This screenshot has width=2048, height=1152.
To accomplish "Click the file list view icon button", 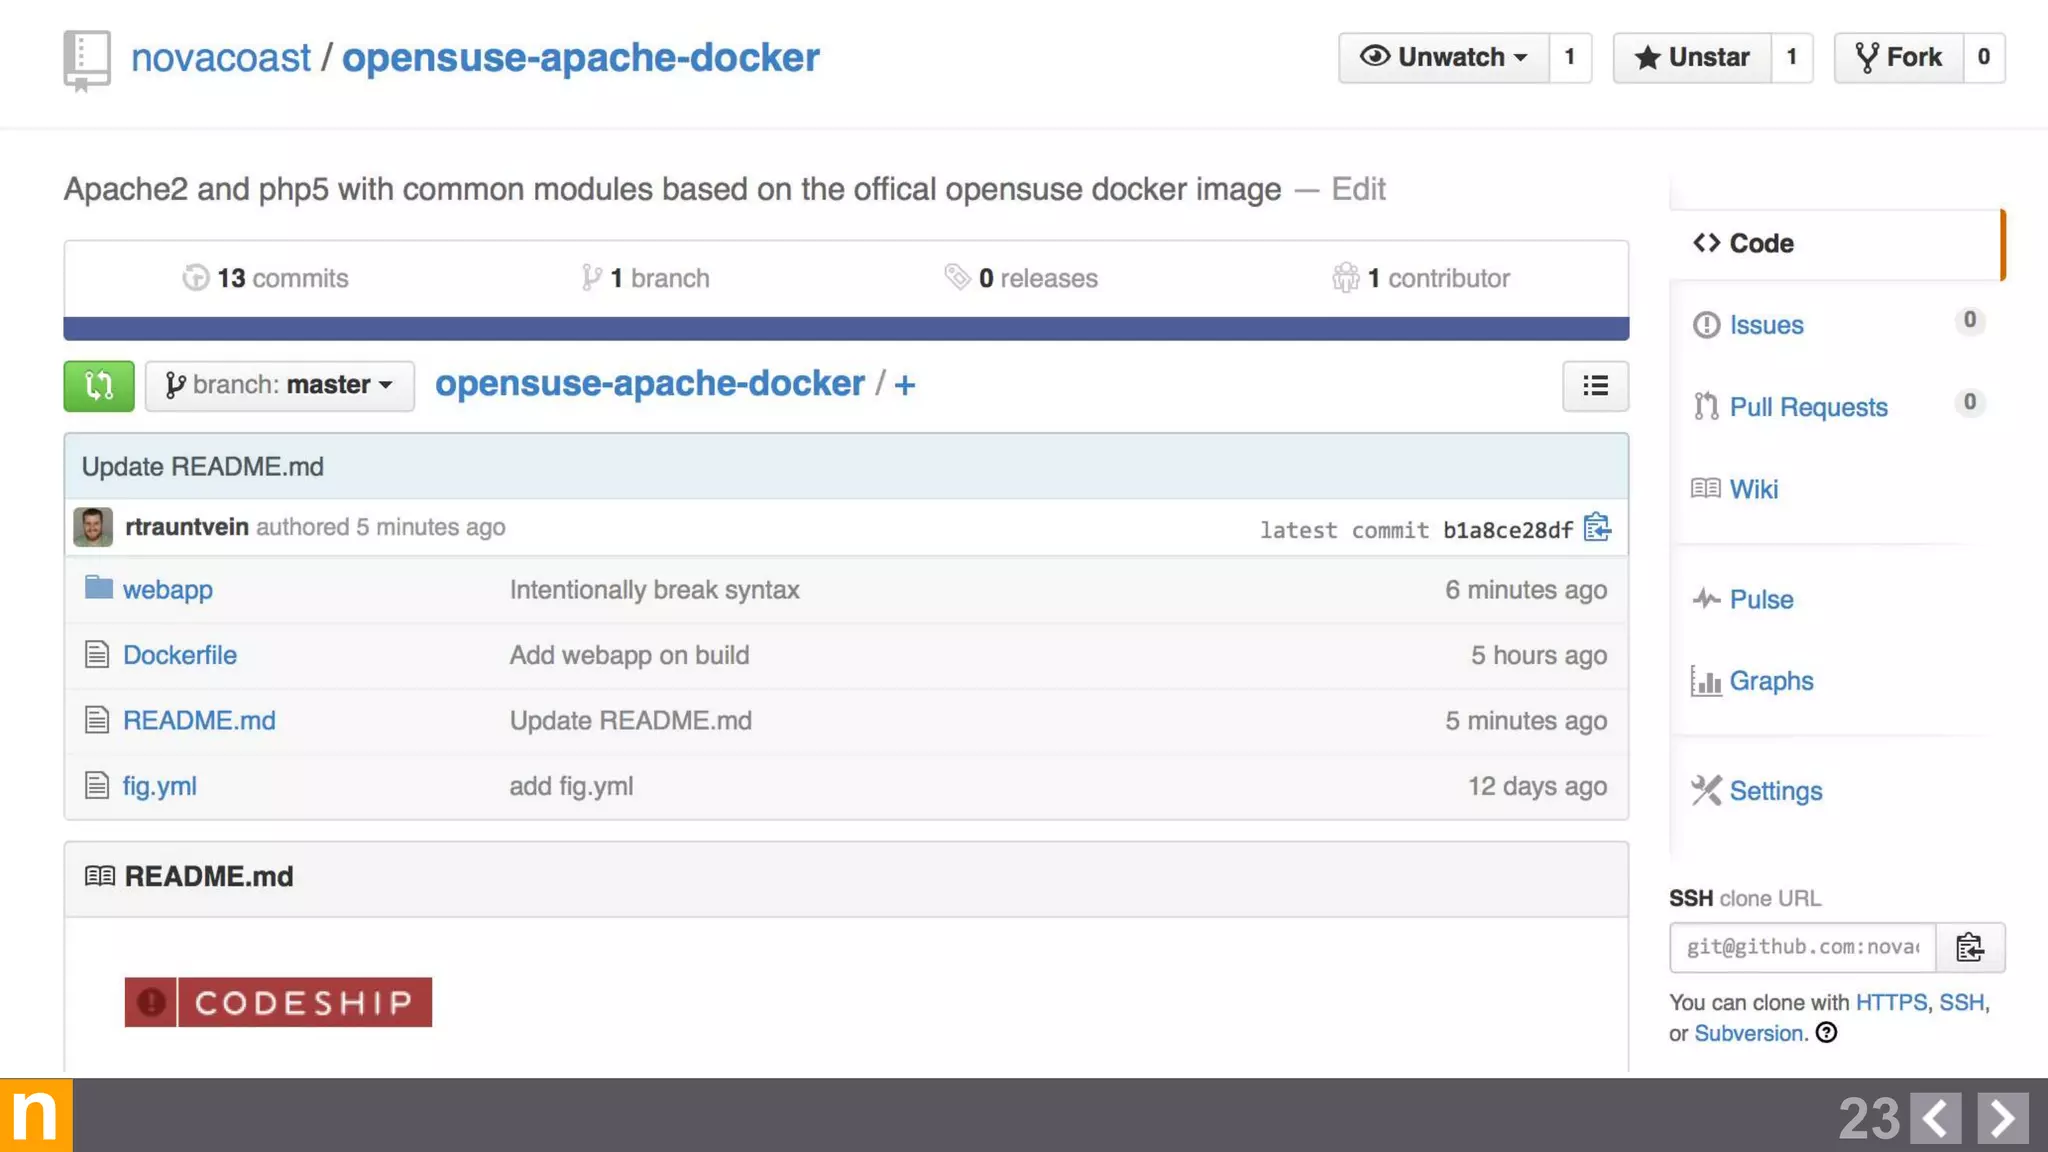I will 1595,386.
